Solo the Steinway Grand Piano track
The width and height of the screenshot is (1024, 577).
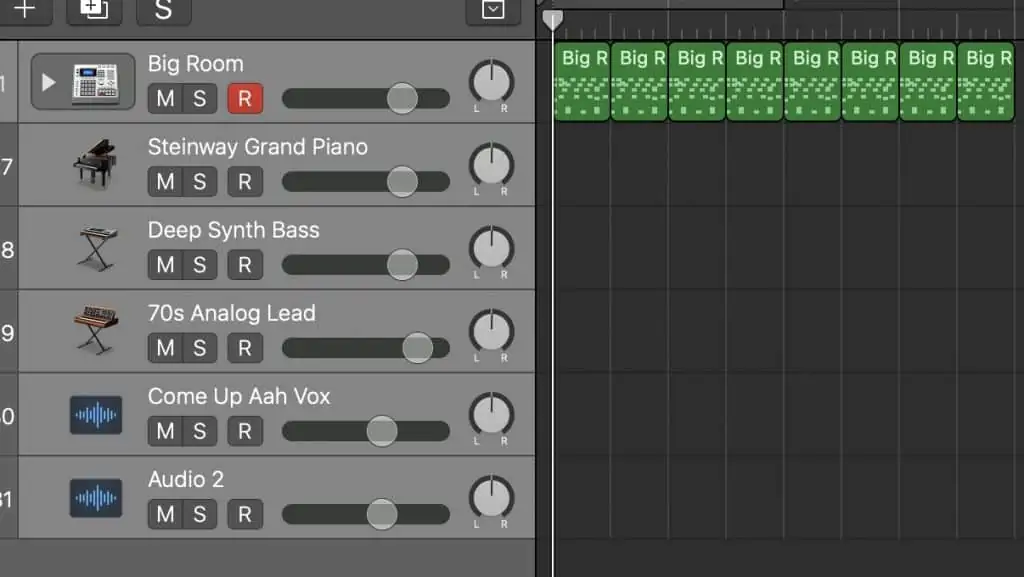[x=200, y=181]
